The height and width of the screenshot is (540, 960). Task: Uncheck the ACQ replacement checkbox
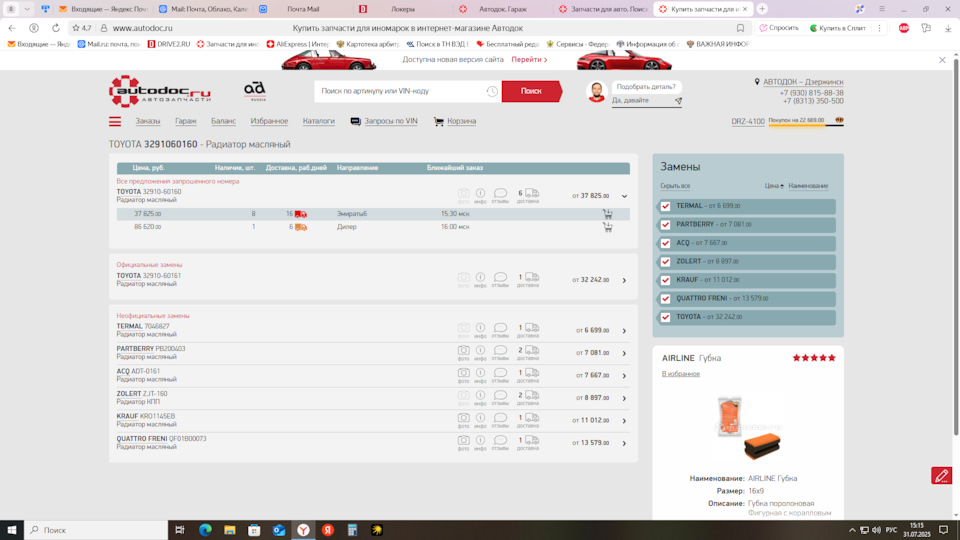666,243
